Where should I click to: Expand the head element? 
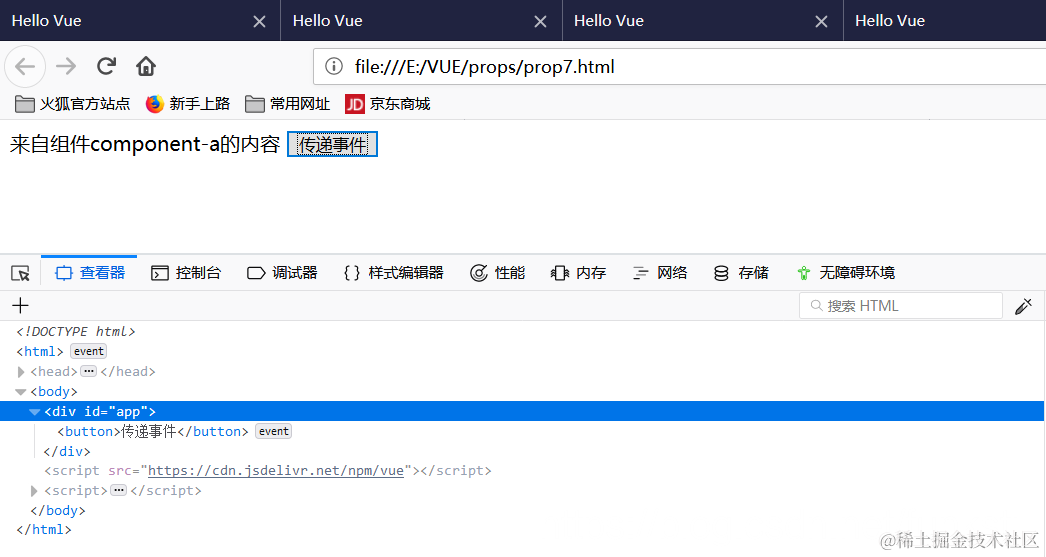21,372
